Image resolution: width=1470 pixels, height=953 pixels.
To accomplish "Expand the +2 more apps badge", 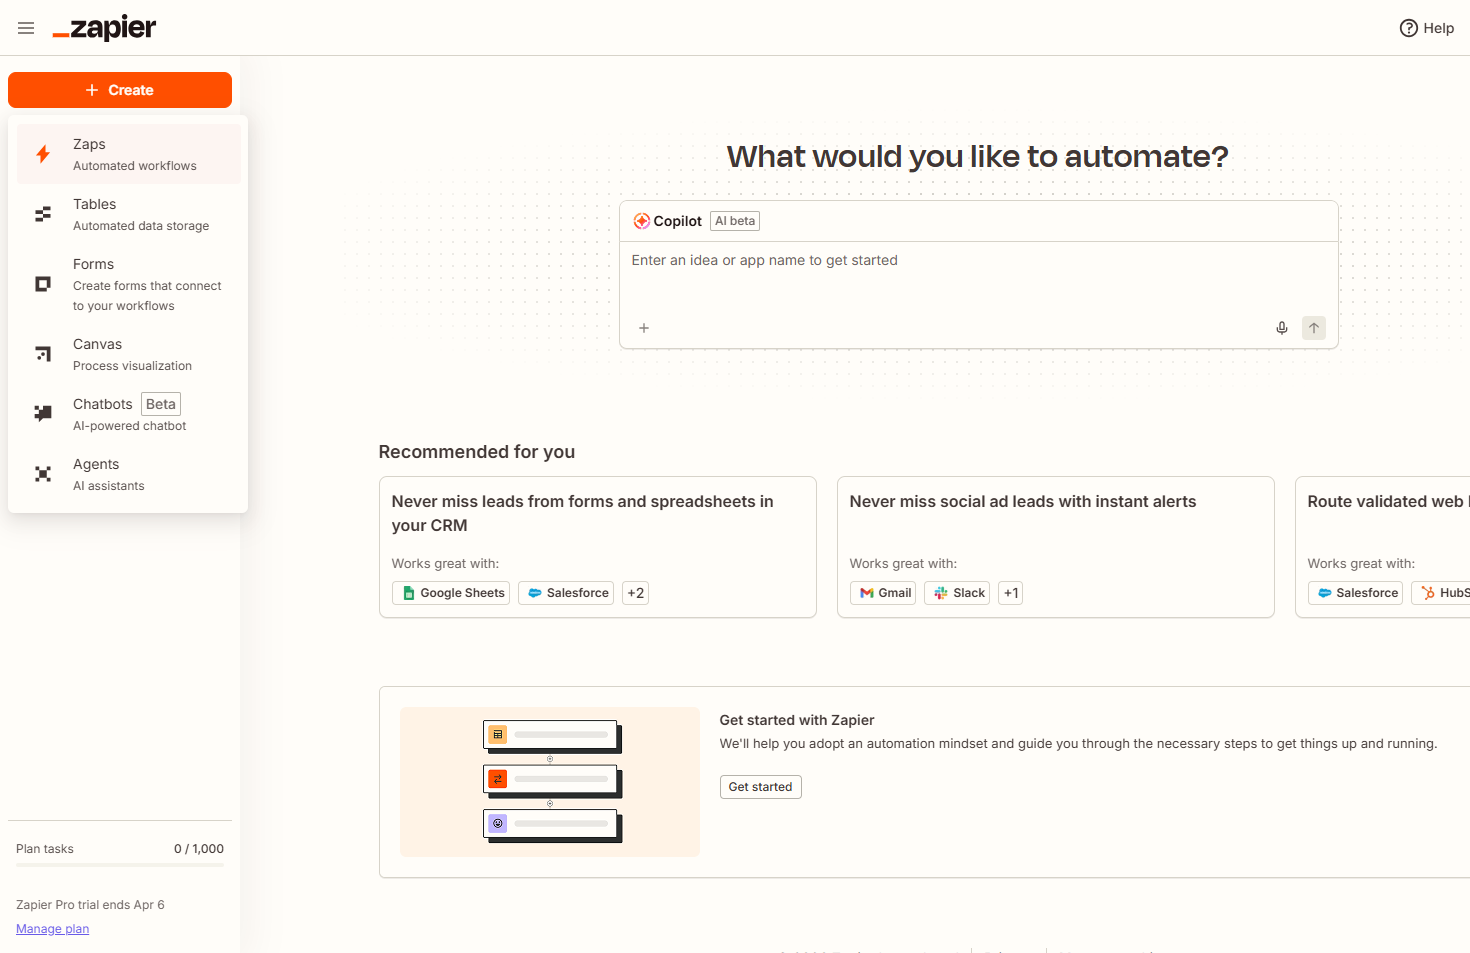I will tap(635, 593).
